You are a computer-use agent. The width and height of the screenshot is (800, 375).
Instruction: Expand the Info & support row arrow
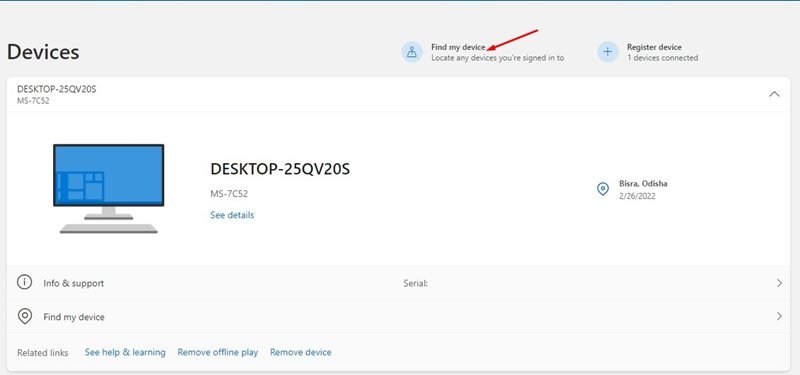click(779, 283)
